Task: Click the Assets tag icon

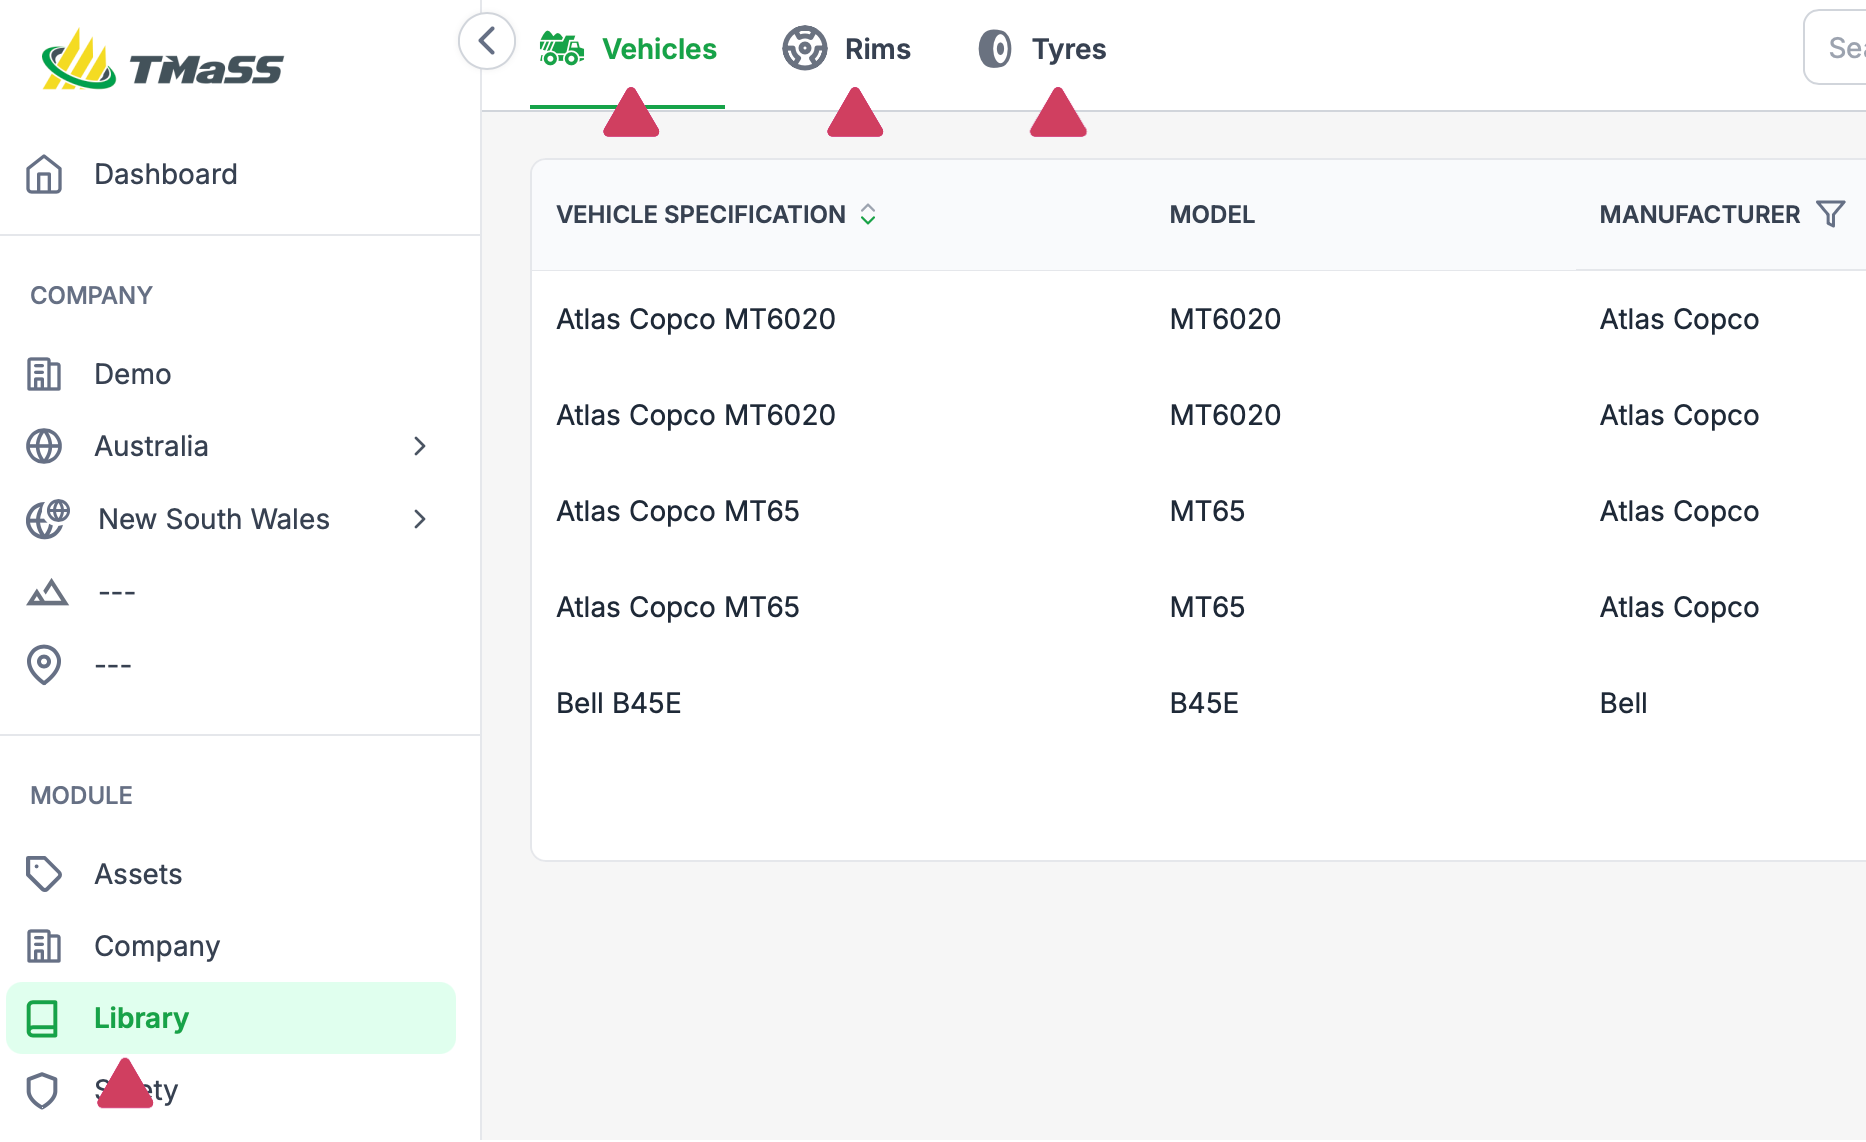Action: (44, 874)
